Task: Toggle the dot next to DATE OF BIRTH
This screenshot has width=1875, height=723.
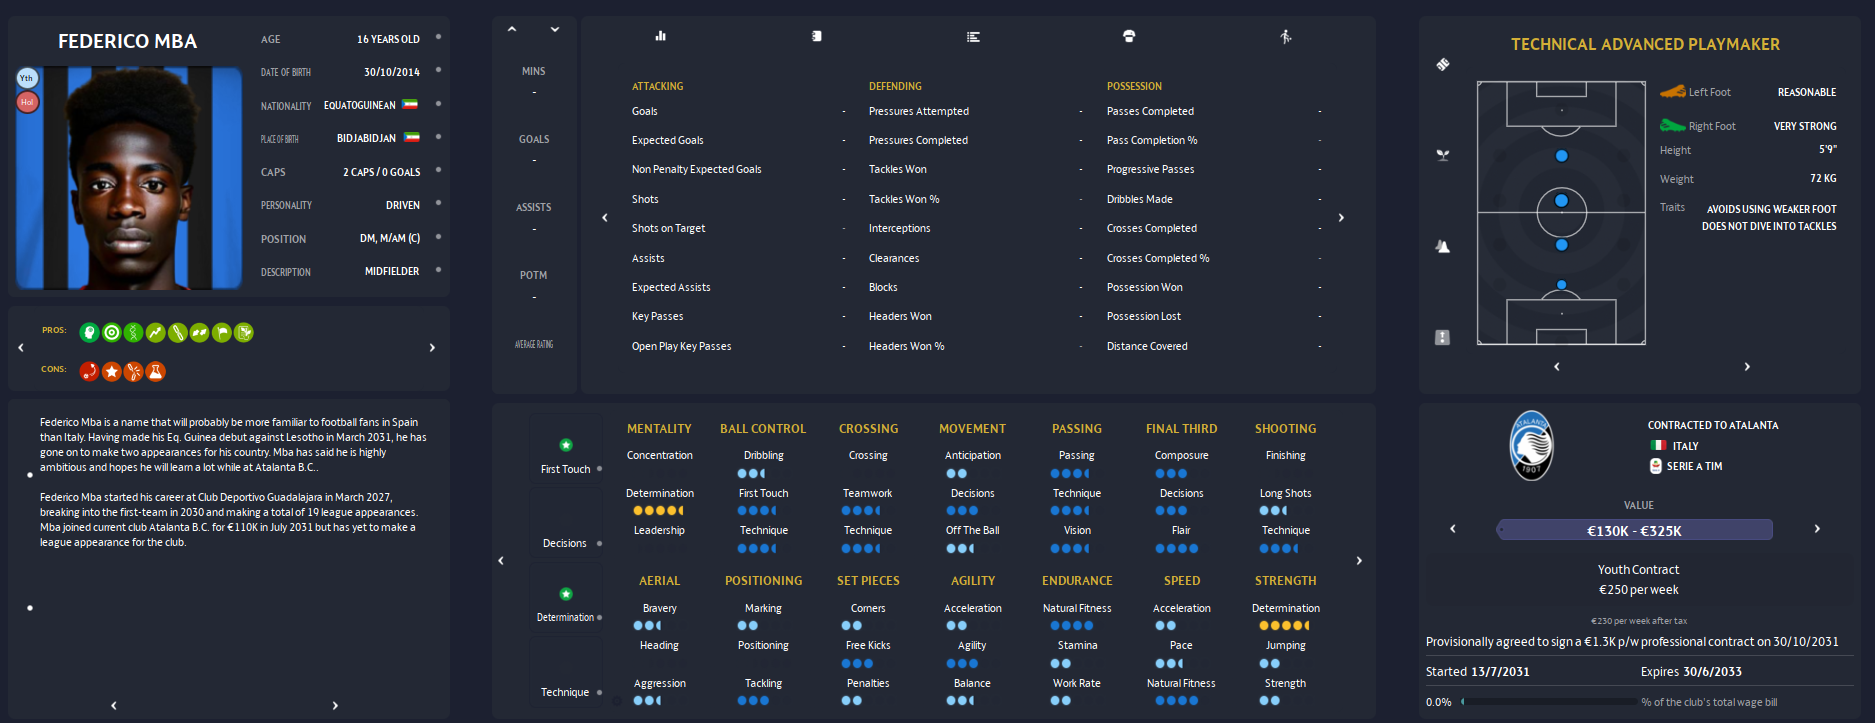Action: click(438, 70)
